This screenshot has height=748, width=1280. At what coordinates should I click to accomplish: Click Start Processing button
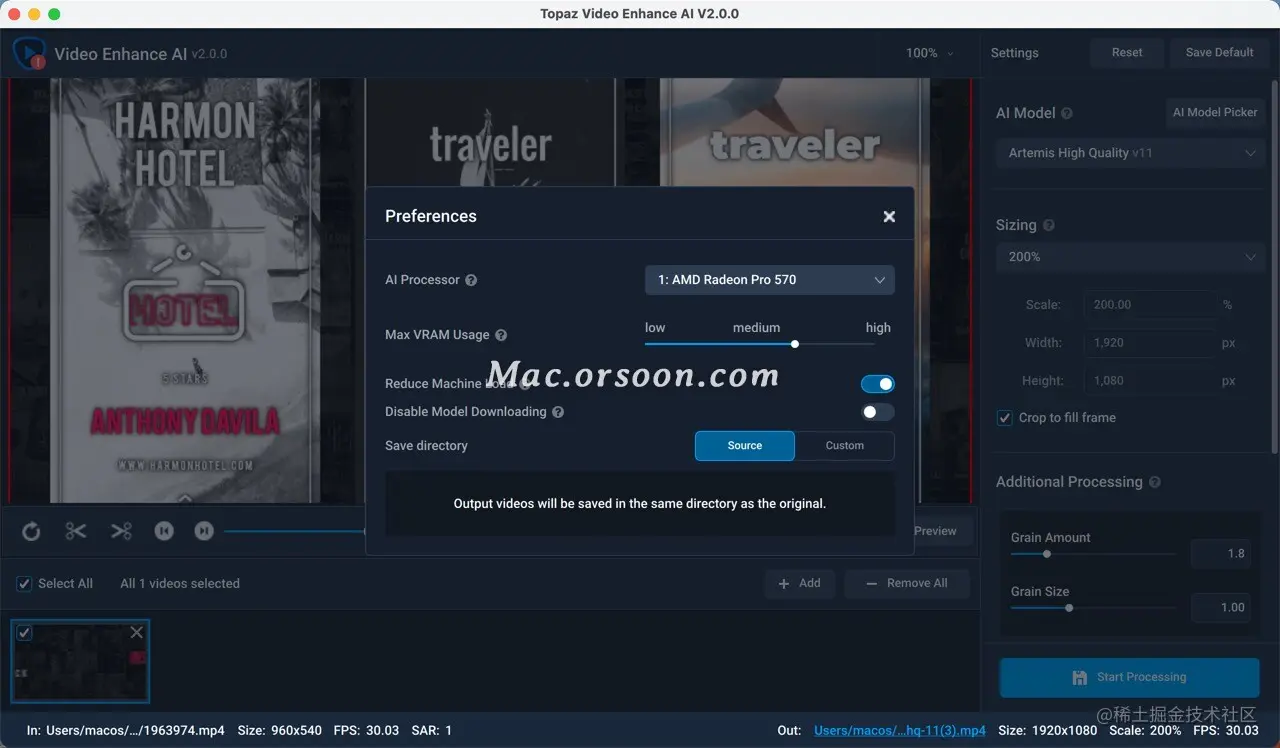(1129, 677)
